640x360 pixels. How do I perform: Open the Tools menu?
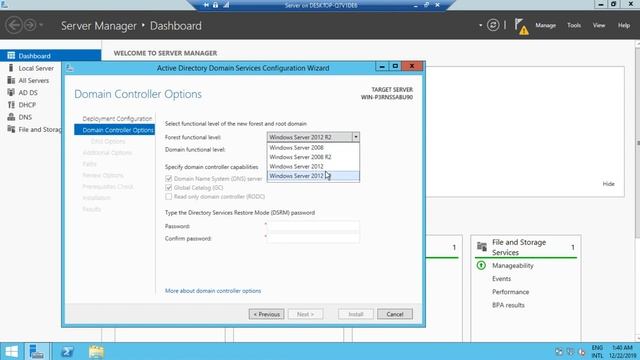tap(574, 25)
